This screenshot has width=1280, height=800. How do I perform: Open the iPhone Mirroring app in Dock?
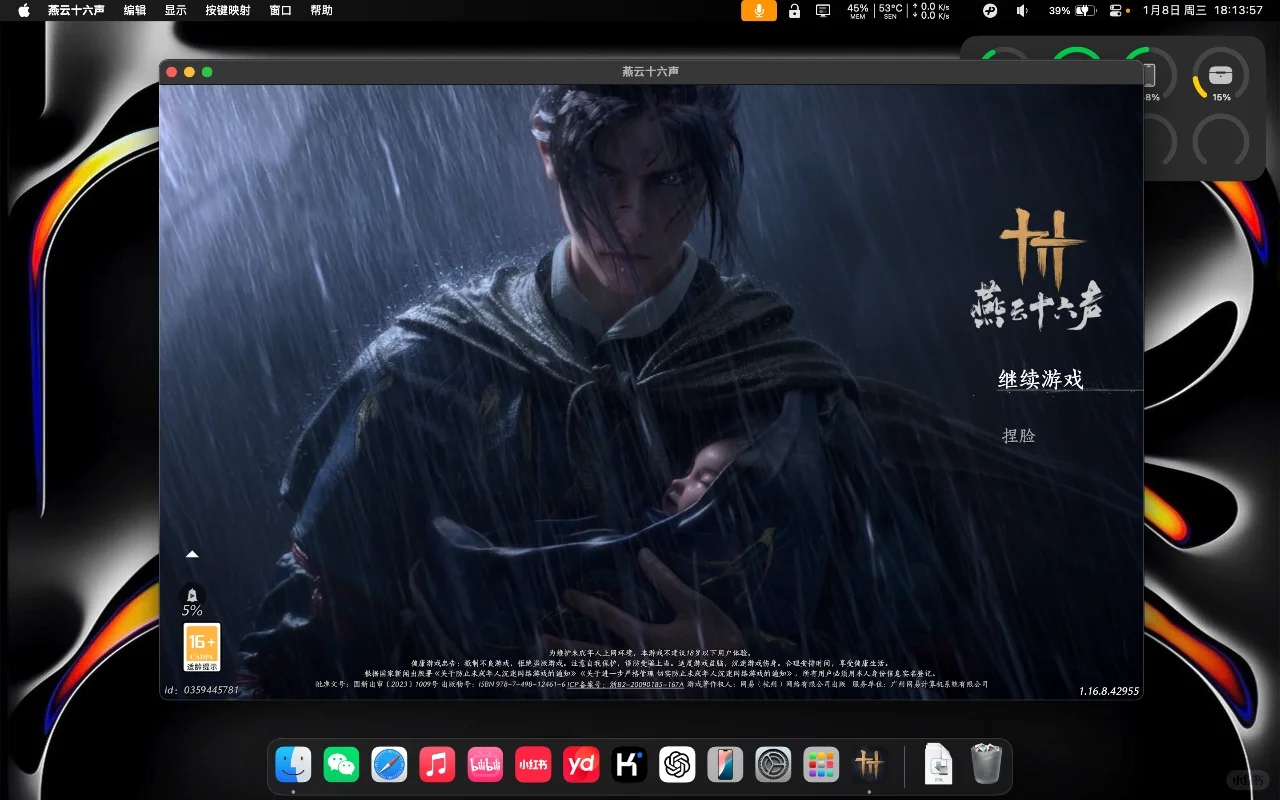click(x=725, y=765)
